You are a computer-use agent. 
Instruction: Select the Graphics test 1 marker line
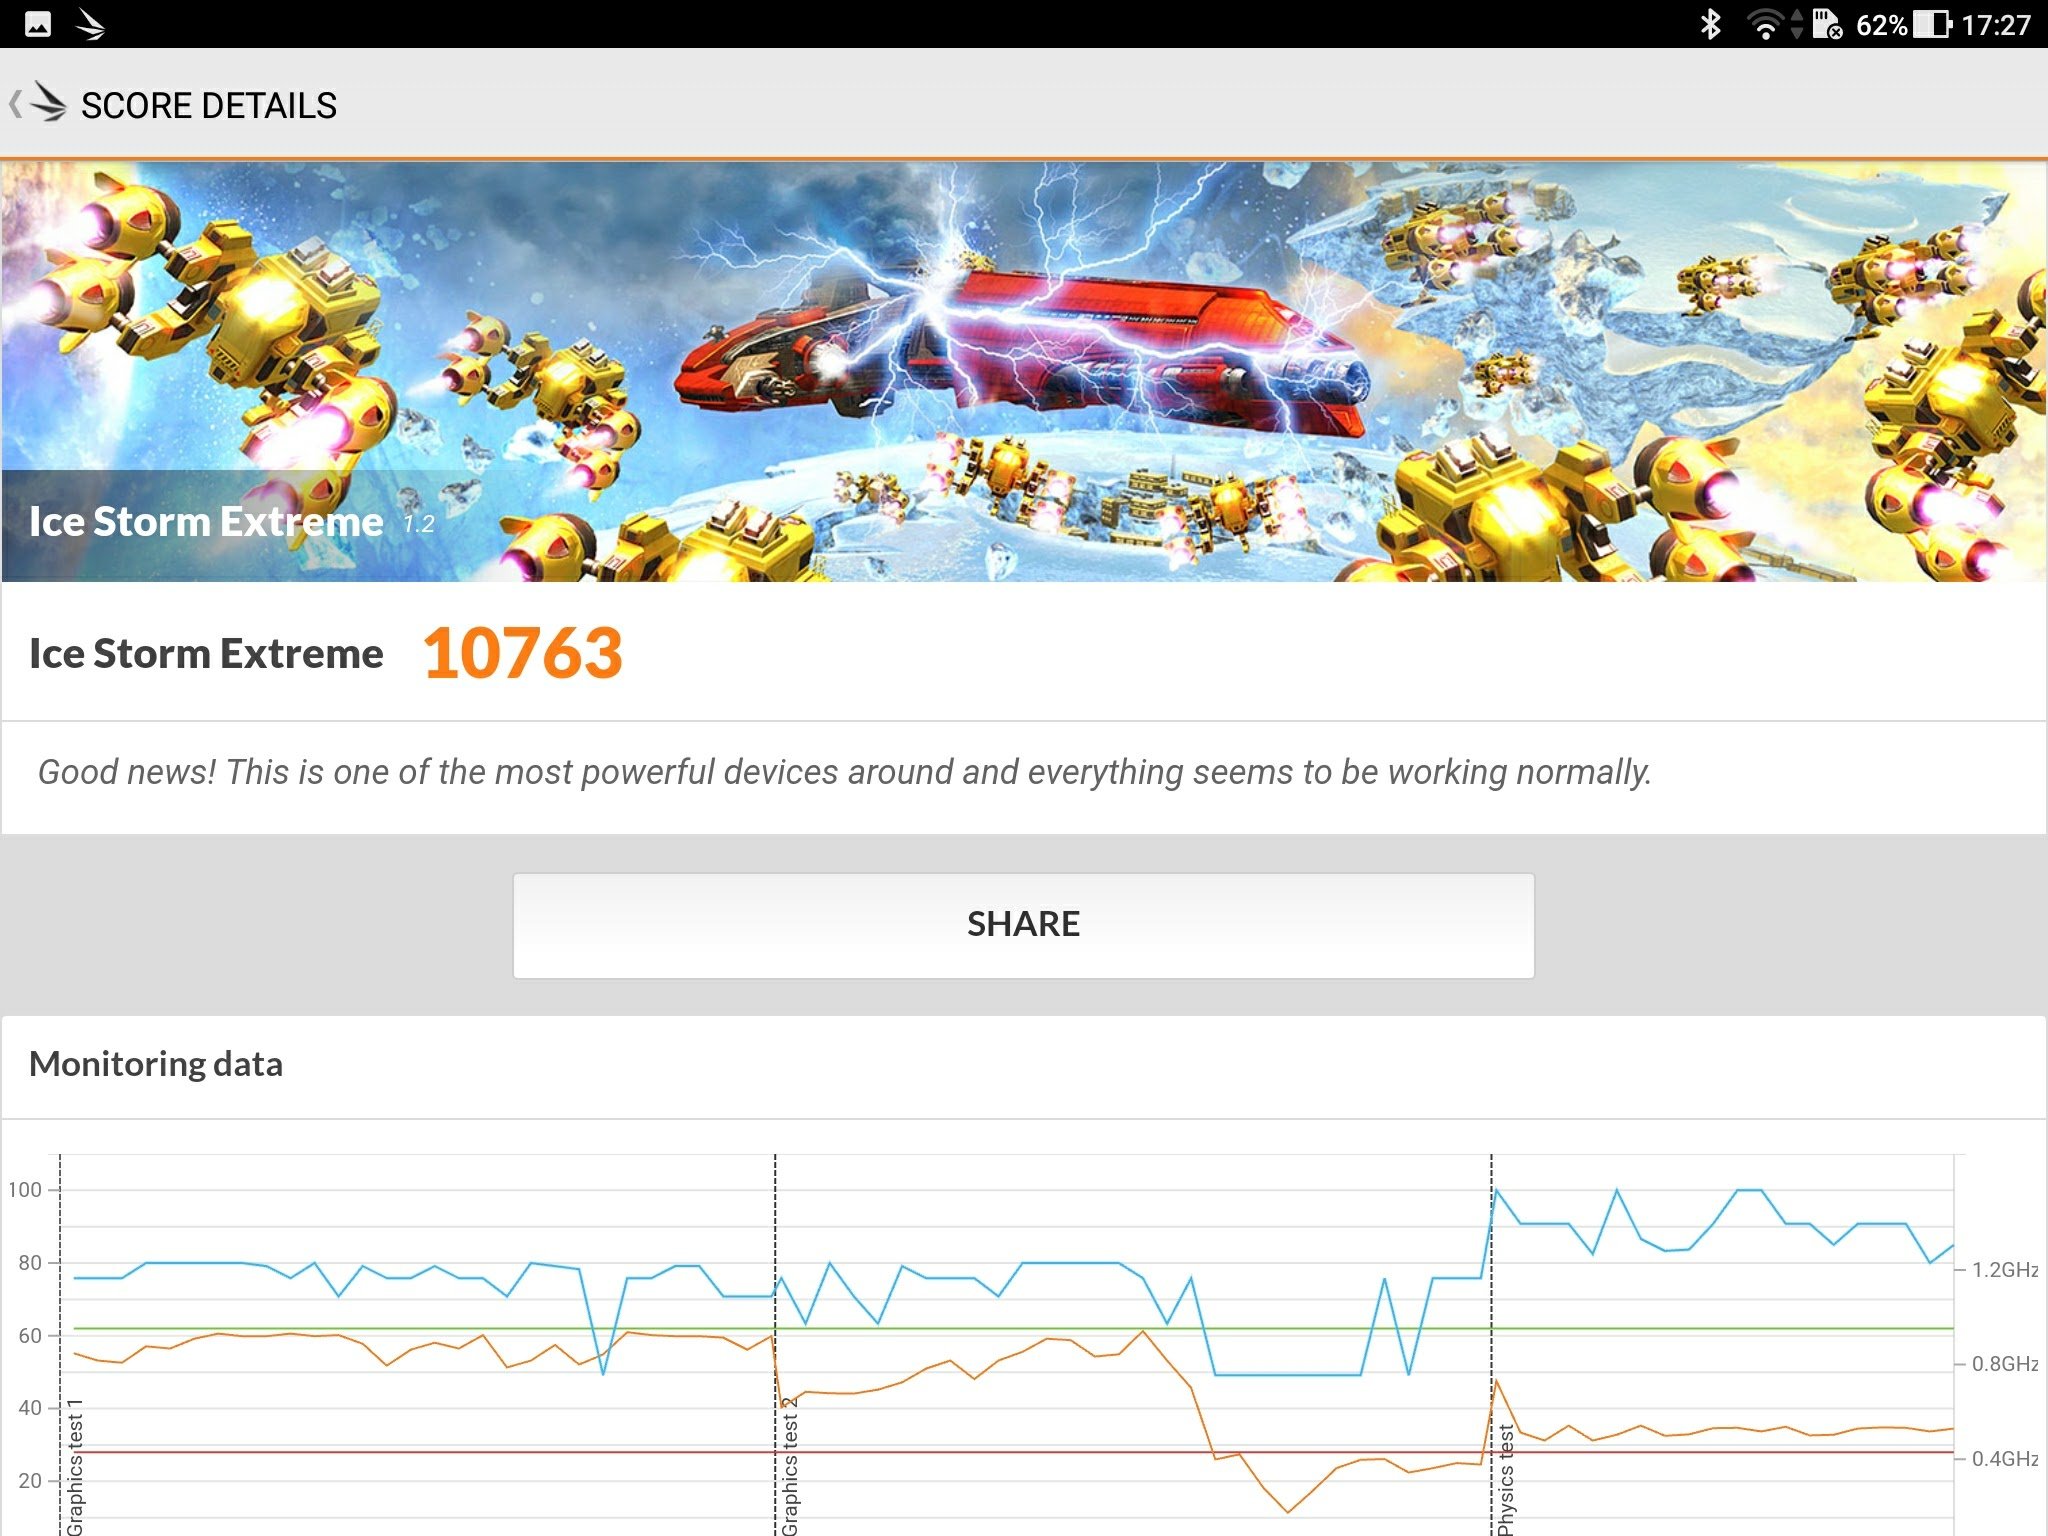pos(61,1345)
